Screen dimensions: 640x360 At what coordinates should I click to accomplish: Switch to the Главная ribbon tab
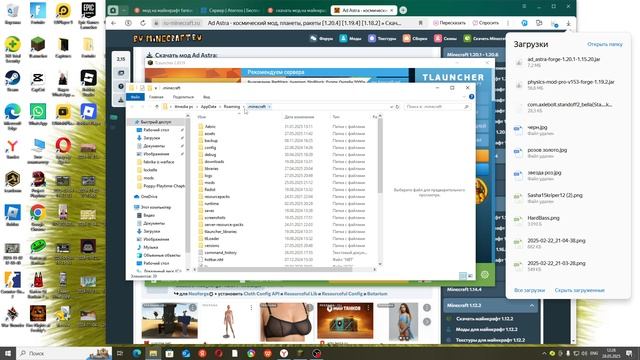156,97
